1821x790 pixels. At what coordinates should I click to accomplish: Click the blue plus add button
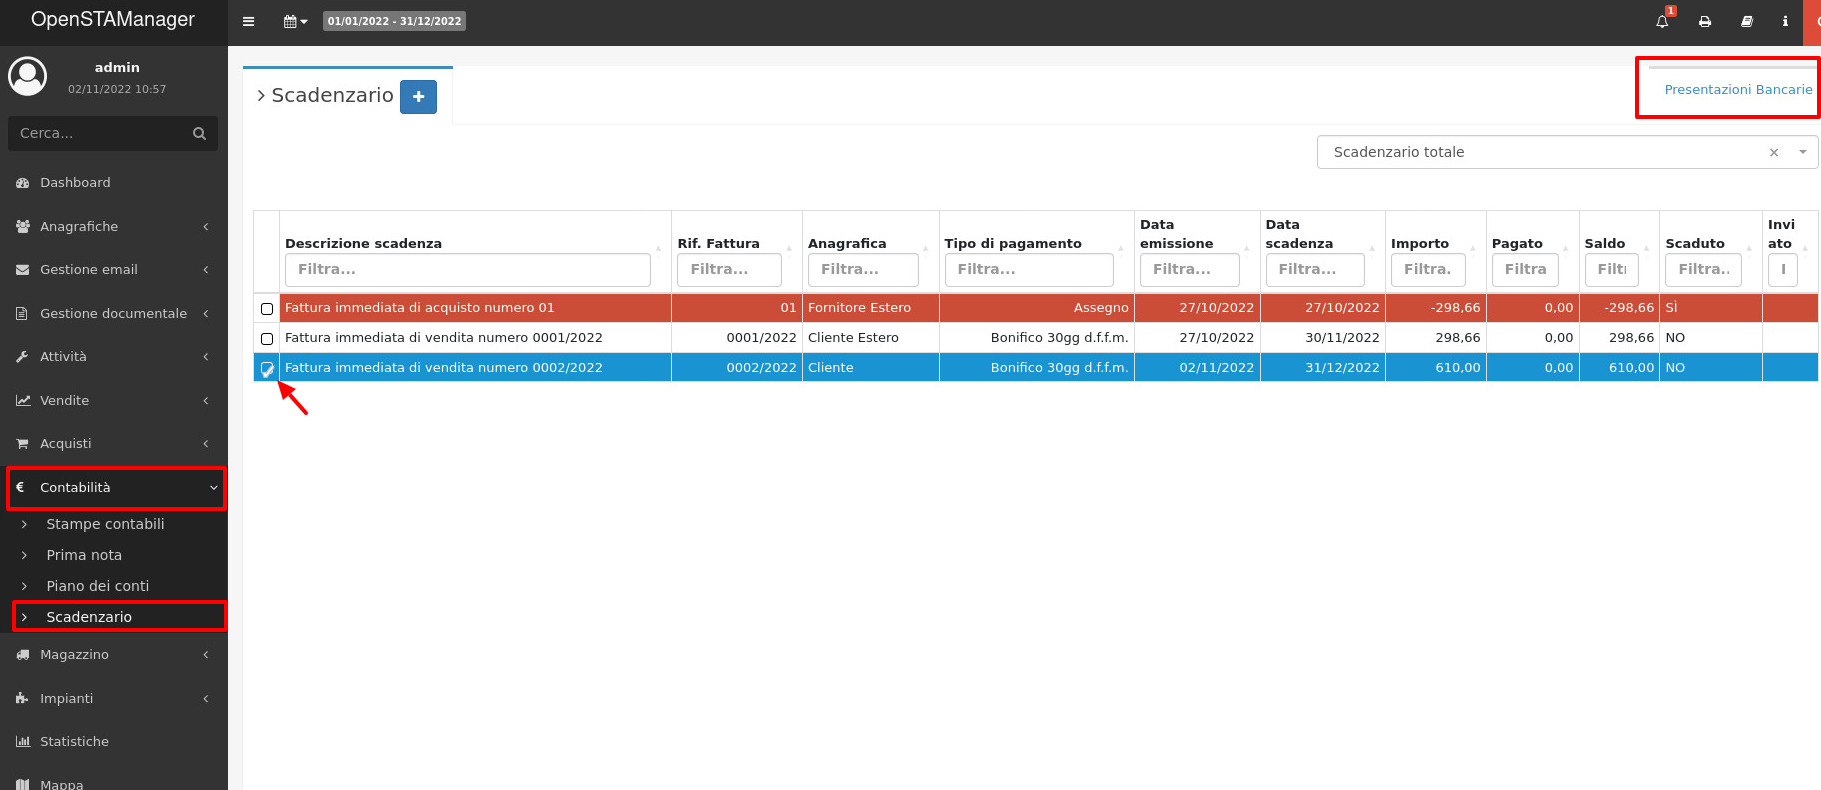click(418, 97)
